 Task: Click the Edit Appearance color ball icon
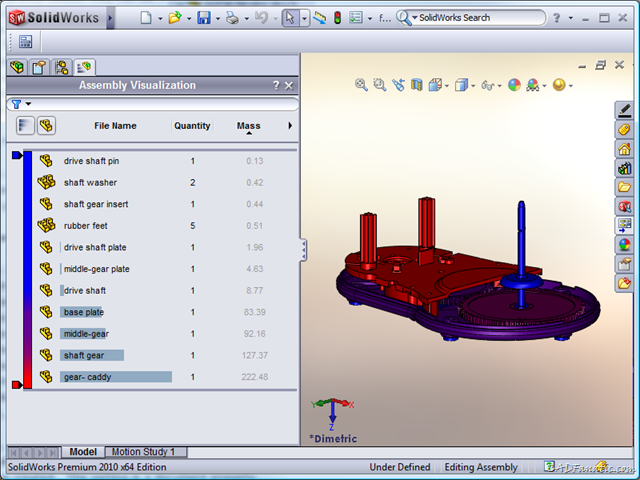click(514, 85)
